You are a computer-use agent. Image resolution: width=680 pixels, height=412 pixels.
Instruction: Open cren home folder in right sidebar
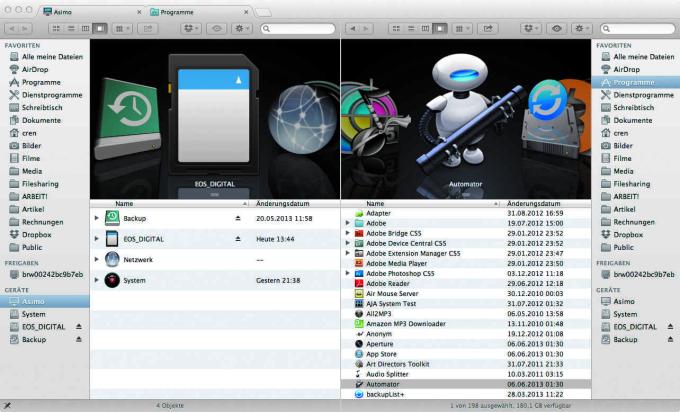pyautogui.click(x=621, y=133)
